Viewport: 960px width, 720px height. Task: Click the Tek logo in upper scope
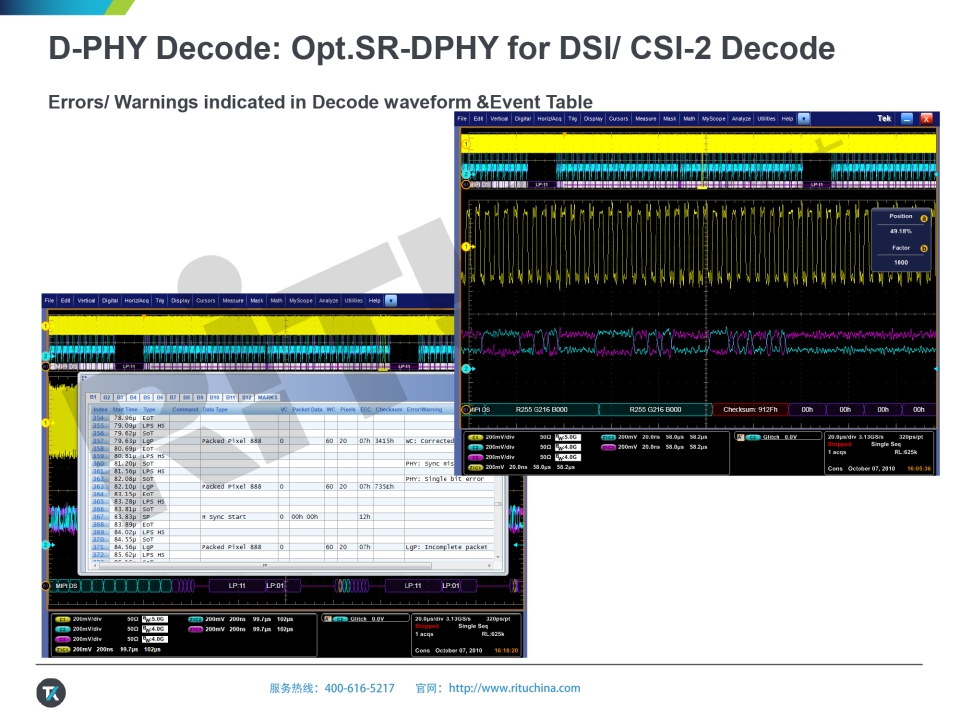click(x=884, y=119)
